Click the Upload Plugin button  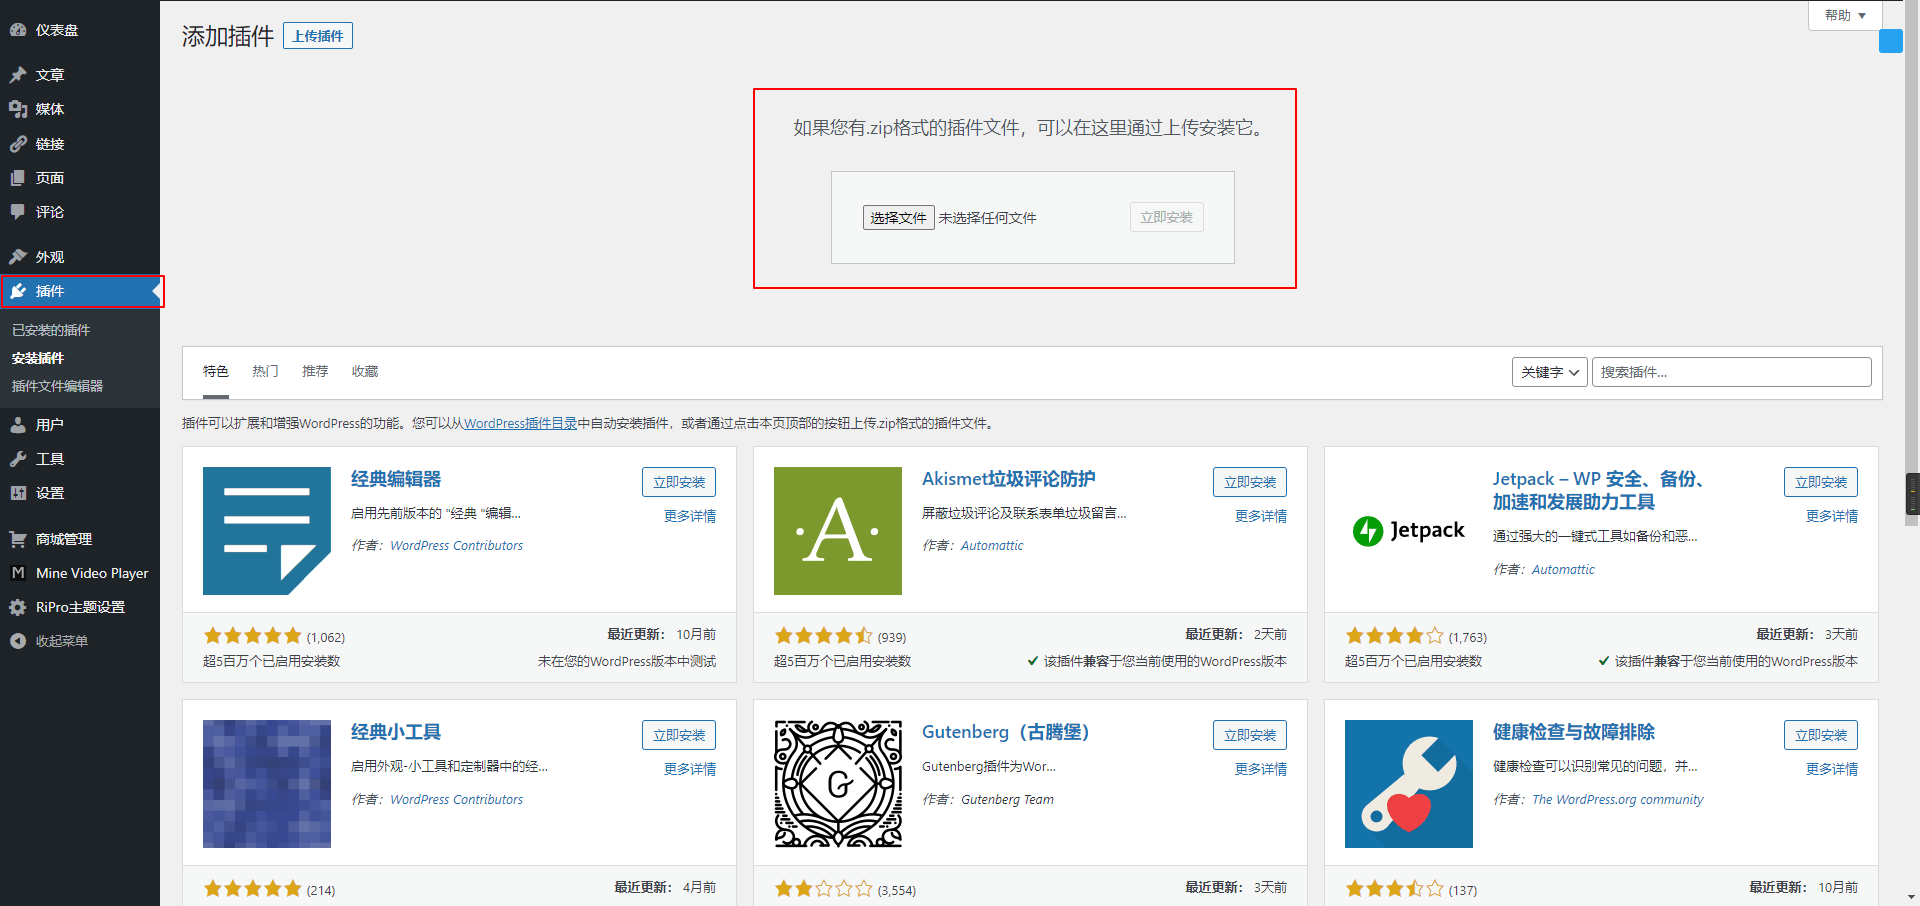click(x=318, y=36)
